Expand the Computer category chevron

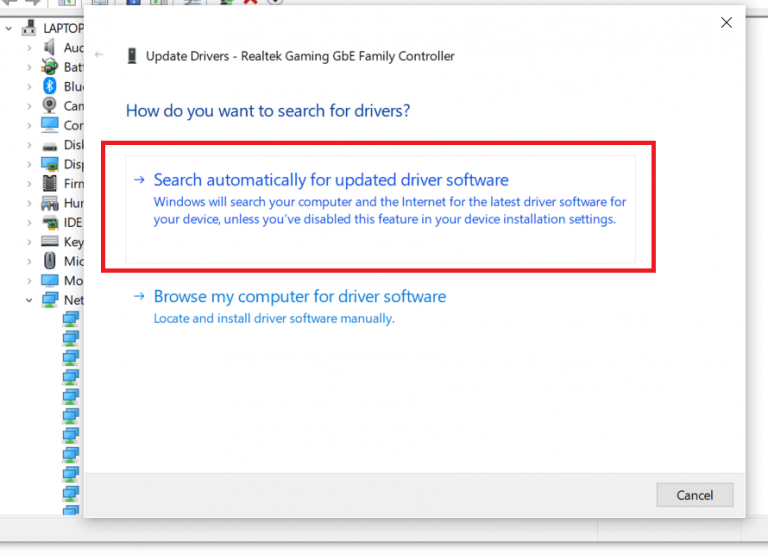click(x=29, y=125)
